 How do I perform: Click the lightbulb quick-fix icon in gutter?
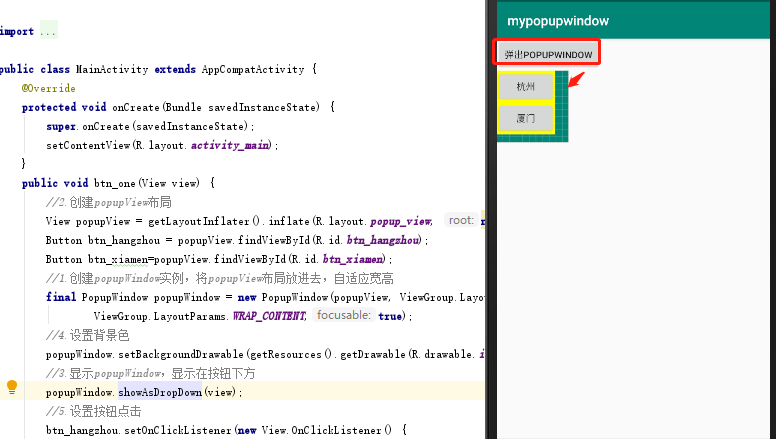[12, 387]
